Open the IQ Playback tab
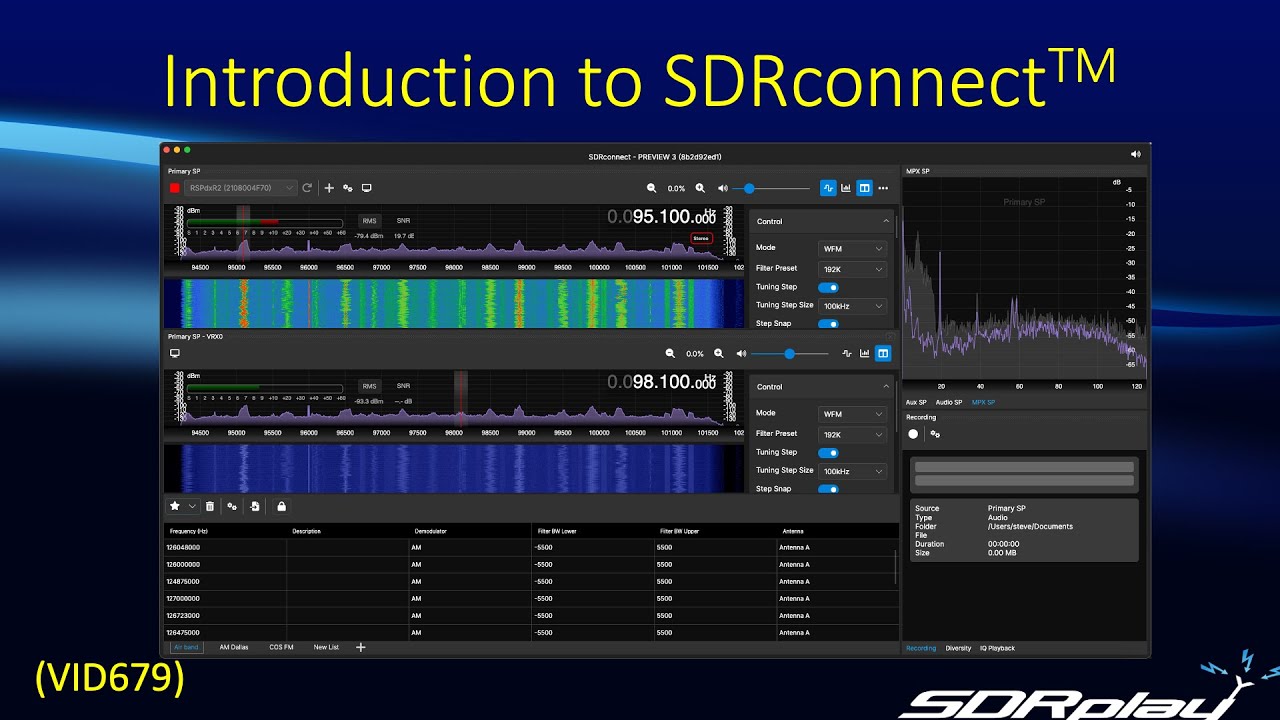 (x=997, y=648)
